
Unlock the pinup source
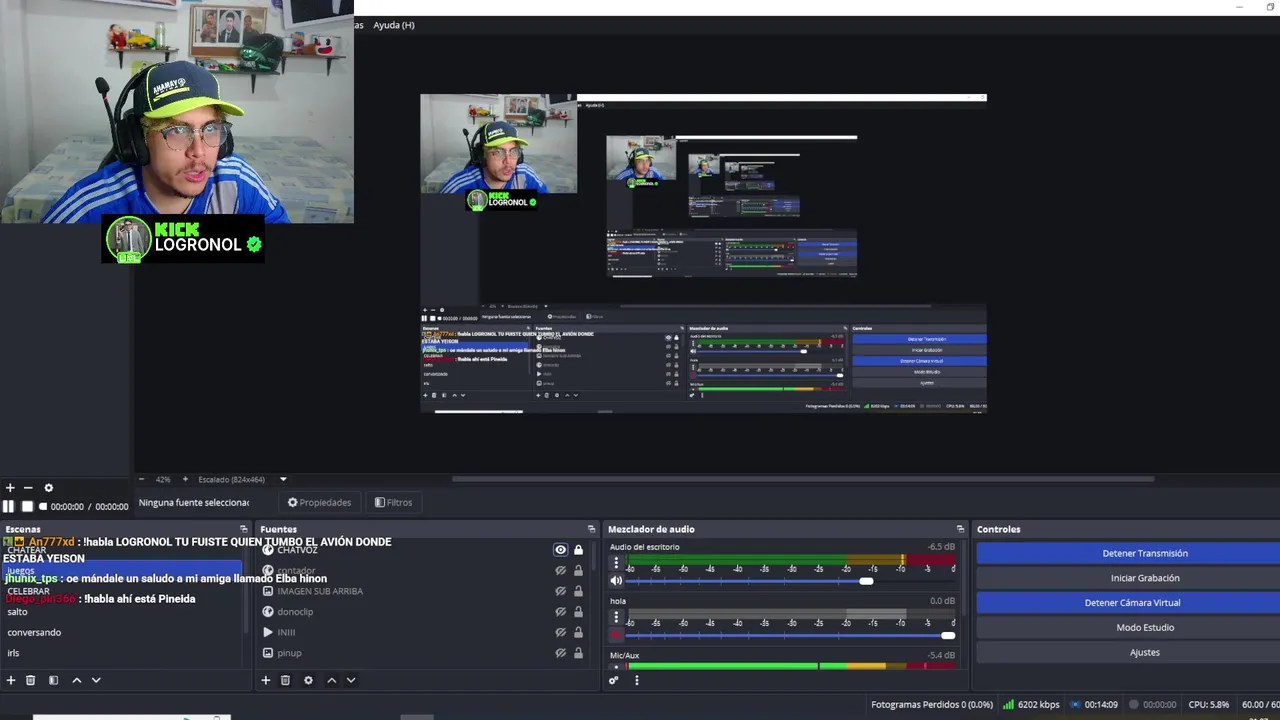pyautogui.click(x=578, y=653)
